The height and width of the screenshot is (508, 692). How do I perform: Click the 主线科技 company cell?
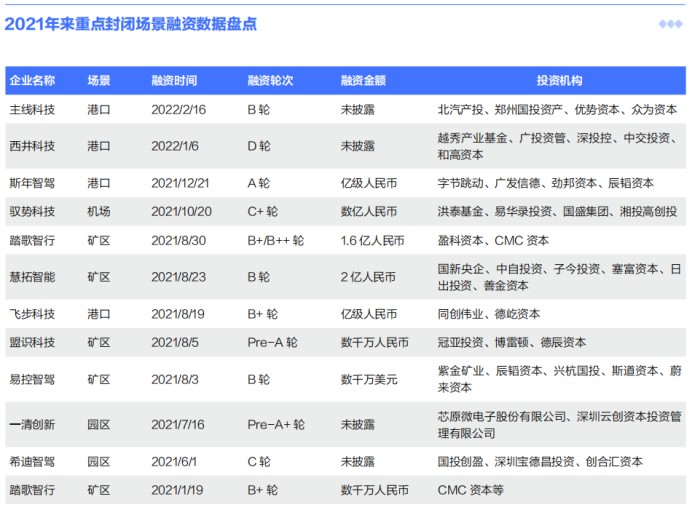pyautogui.click(x=32, y=109)
